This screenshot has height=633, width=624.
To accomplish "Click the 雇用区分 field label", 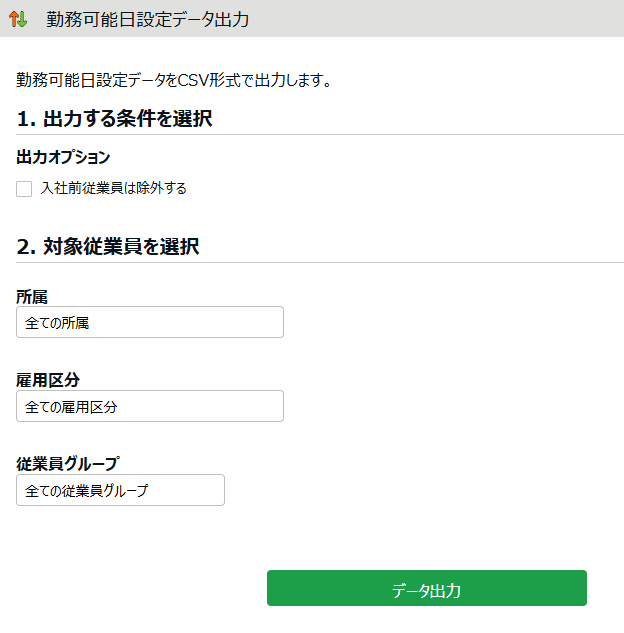I will coord(48,380).
